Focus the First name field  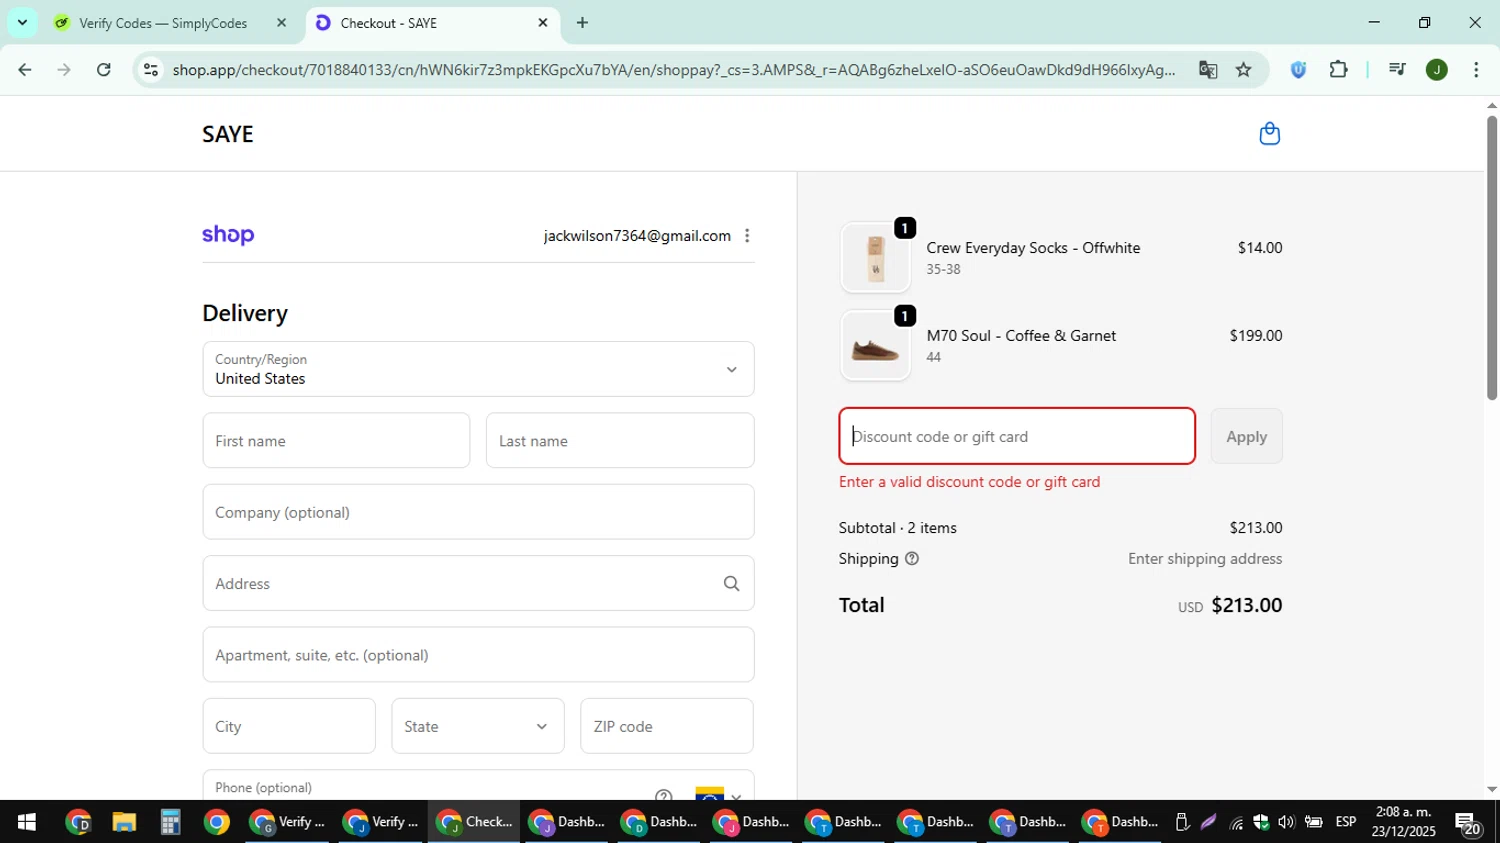(x=336, y=441)
